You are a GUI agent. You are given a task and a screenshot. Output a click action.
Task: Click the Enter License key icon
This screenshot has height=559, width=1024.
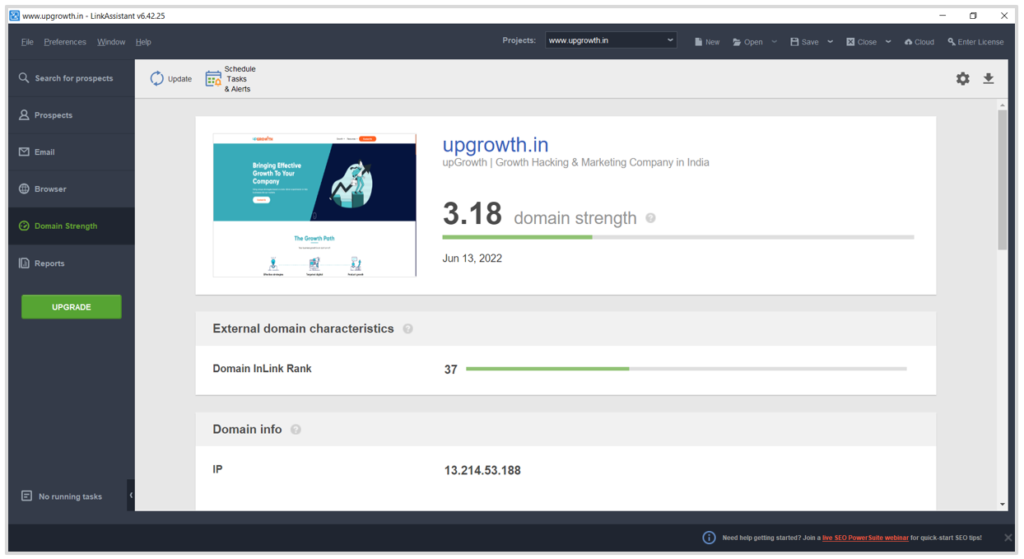(952, 42)
